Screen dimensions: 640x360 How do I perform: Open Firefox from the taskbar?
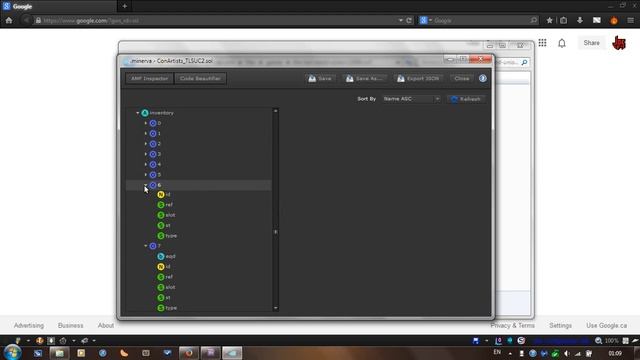(x=189, y=353)
